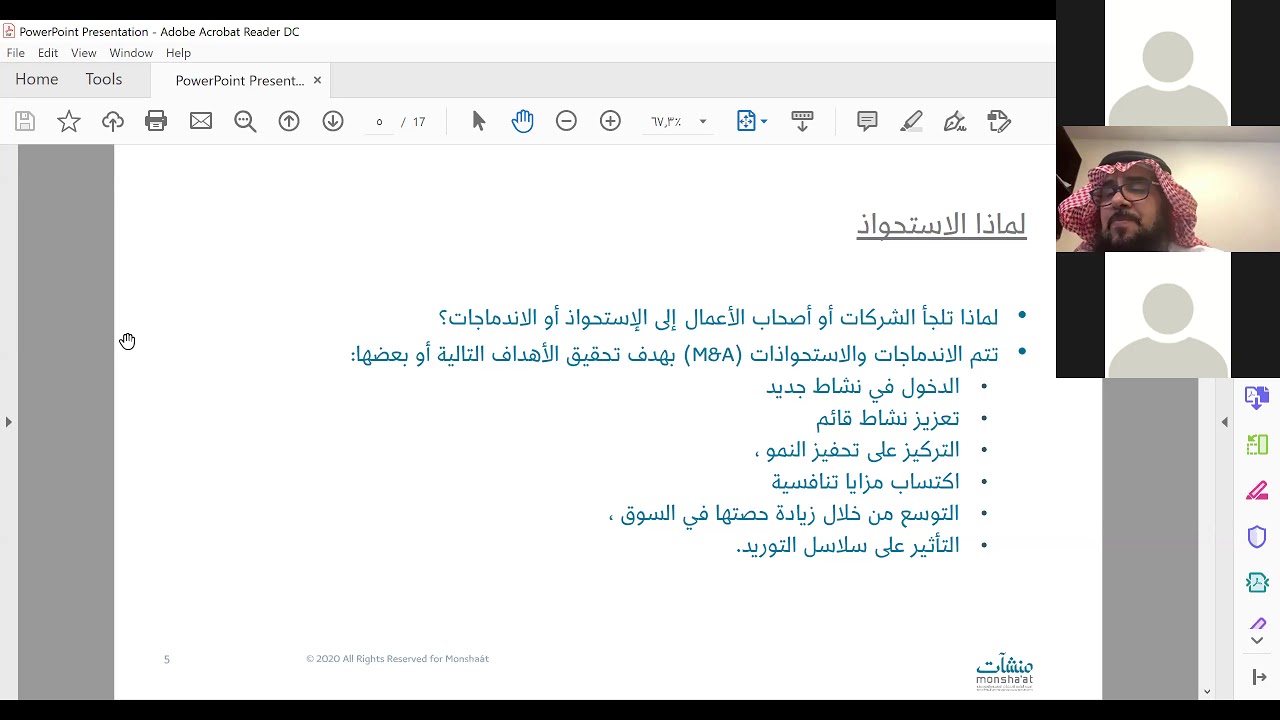Open the zoom percentage dropdown
The width and height of the screenshot is (1280, 720).
(x=703, y=121)
